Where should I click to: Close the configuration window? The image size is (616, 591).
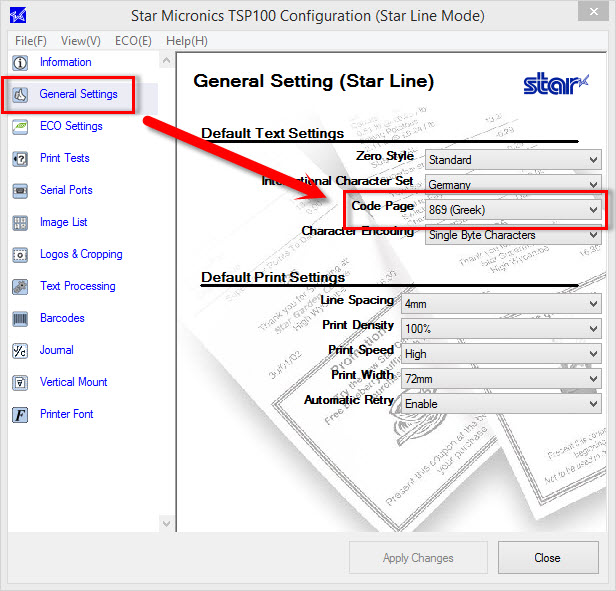pyautogui.click(x=593, y=12)
